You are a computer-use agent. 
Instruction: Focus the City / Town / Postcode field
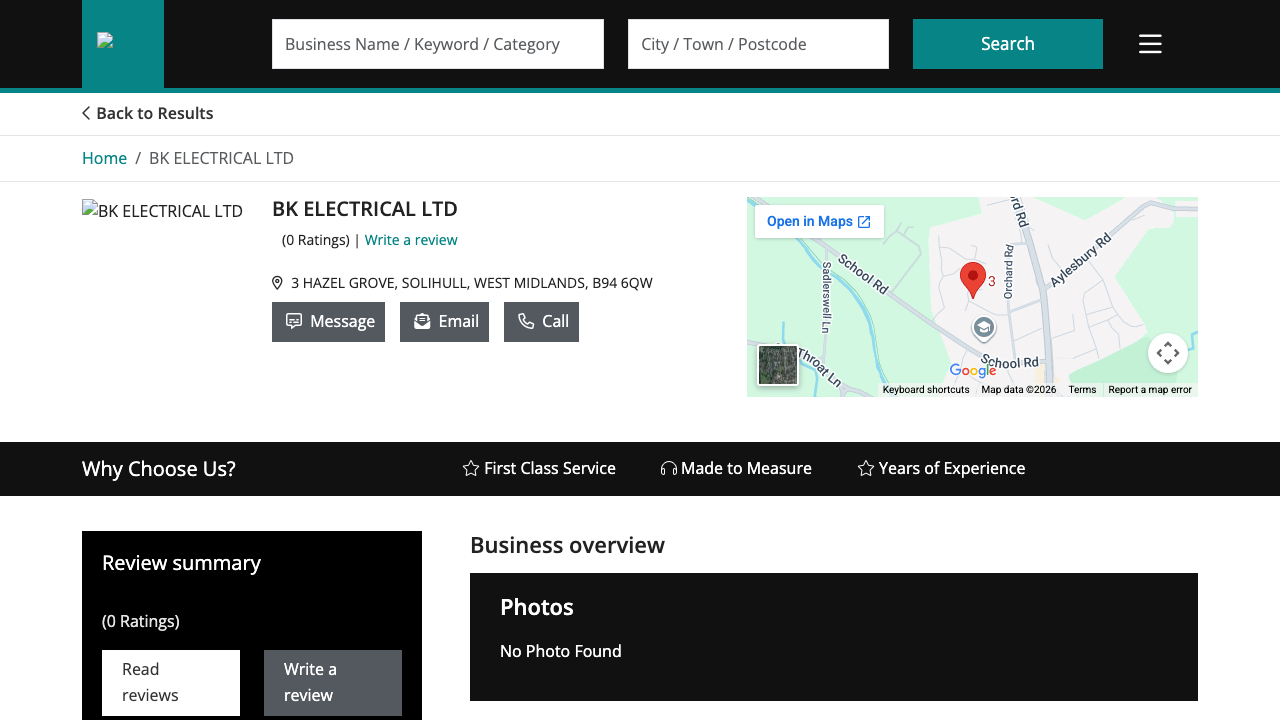(x=758, y=44)
